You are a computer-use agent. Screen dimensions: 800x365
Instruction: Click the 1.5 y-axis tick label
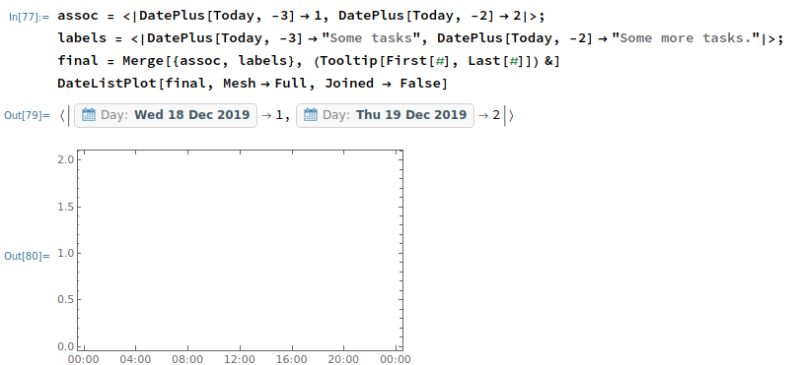(66, 207)
